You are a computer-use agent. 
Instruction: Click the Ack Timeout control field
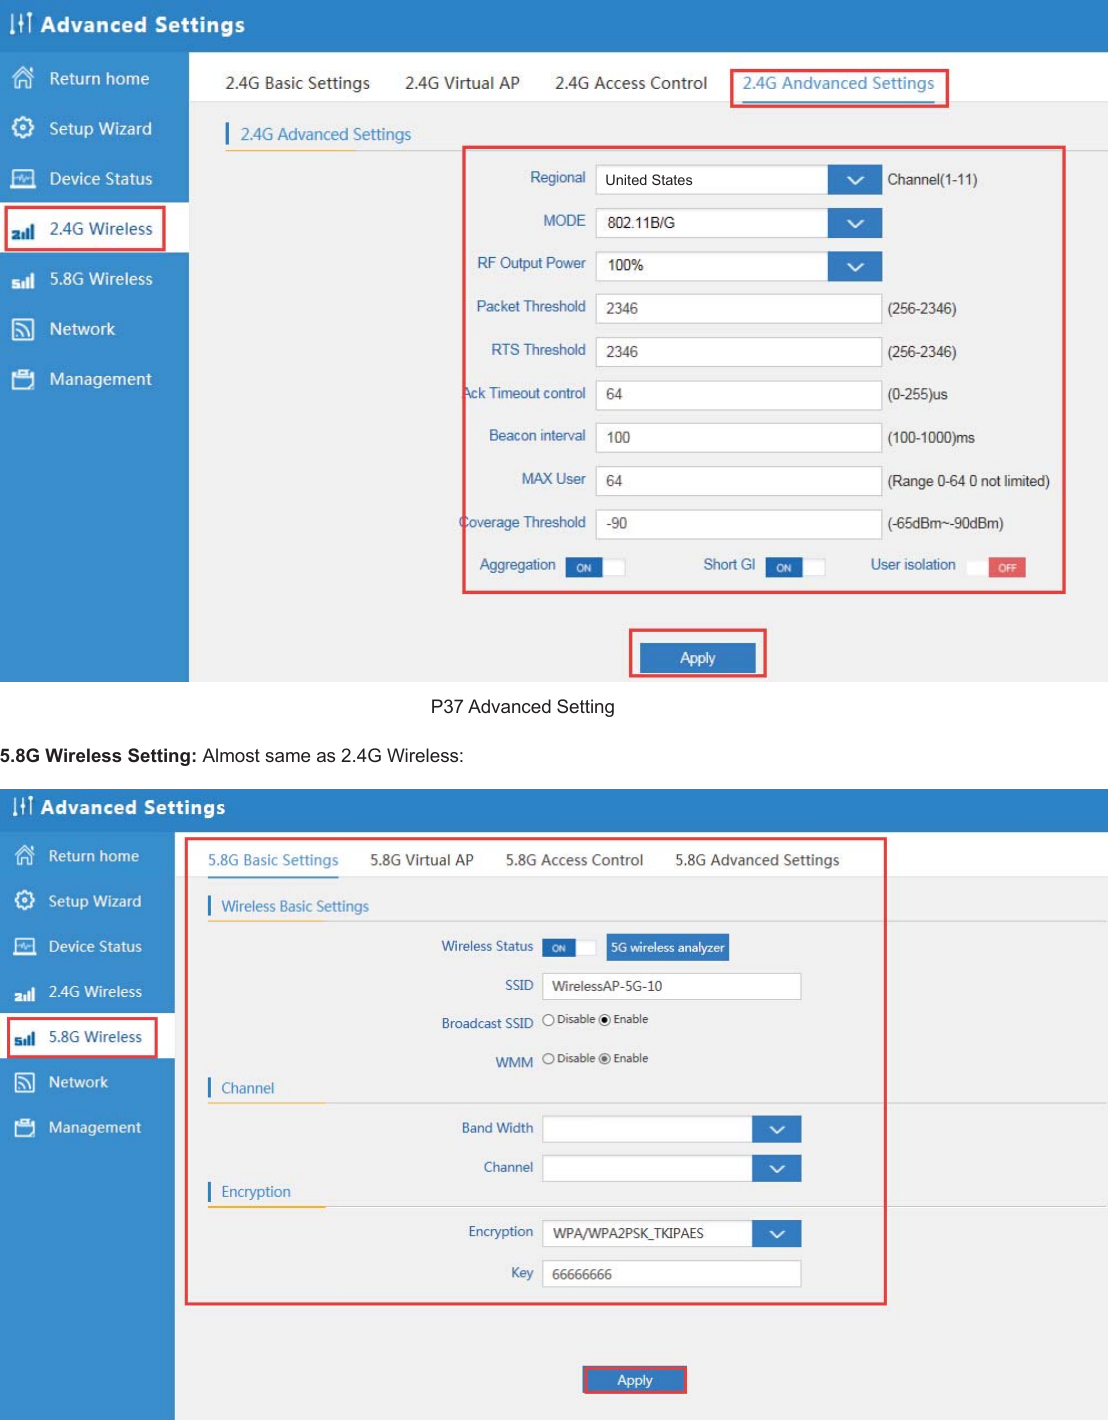tap(738, 395)
